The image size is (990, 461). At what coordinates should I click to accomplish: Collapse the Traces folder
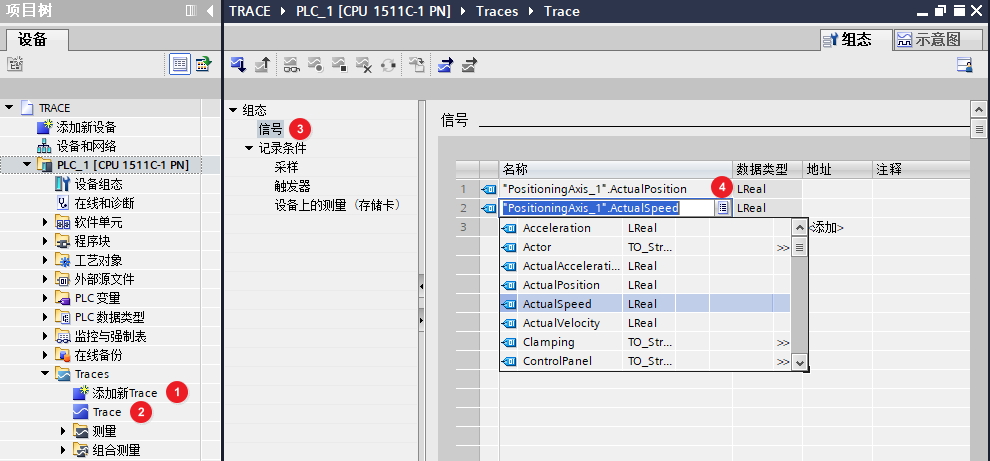(45, 373)
